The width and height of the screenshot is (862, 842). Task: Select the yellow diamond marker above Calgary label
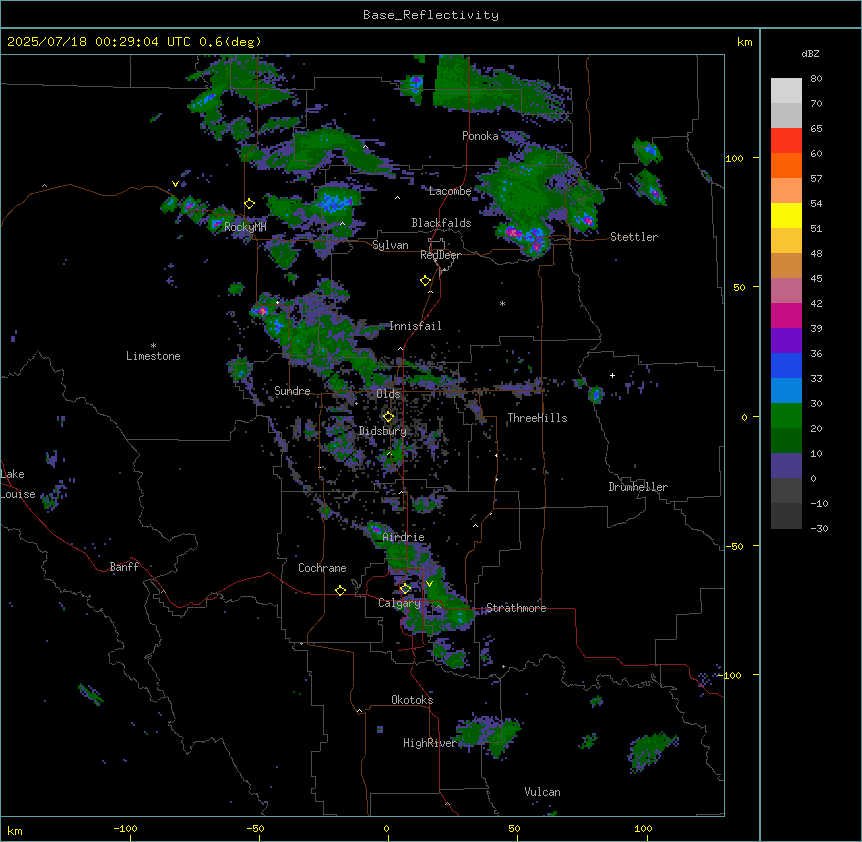tap(405, 589)
